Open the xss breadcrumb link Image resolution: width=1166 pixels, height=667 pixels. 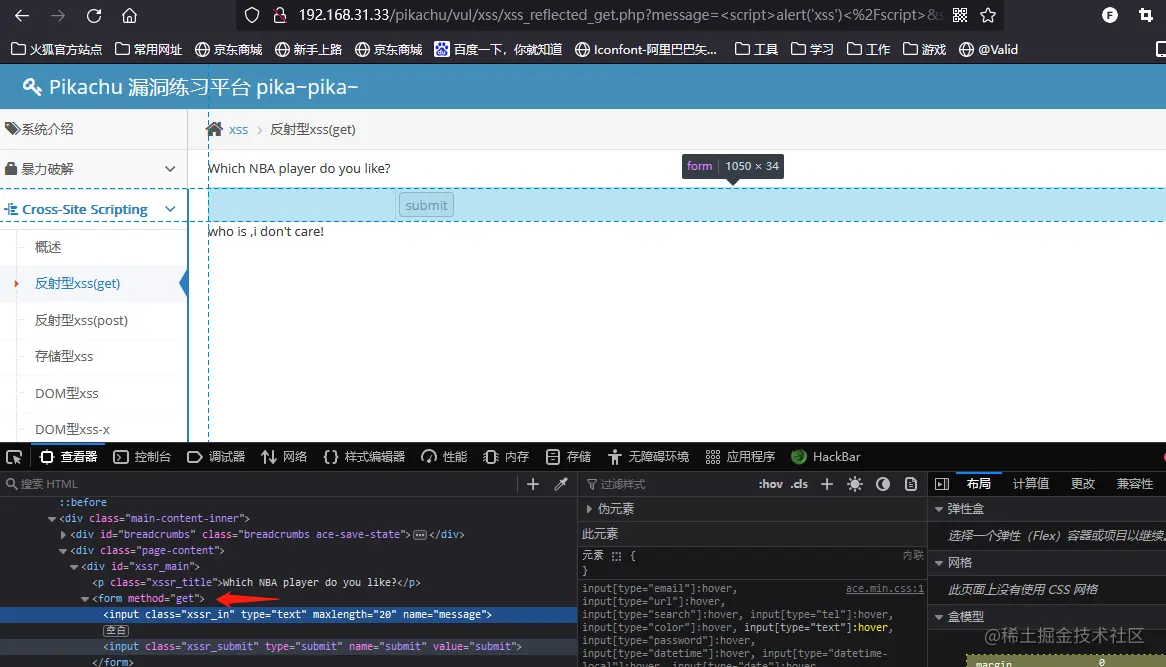(239, 129)
